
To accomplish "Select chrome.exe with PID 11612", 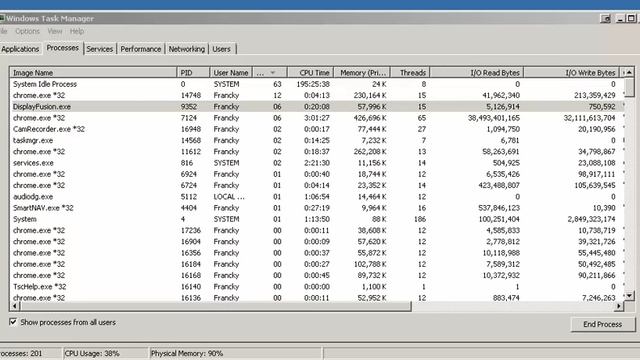I will pos(317,151).
